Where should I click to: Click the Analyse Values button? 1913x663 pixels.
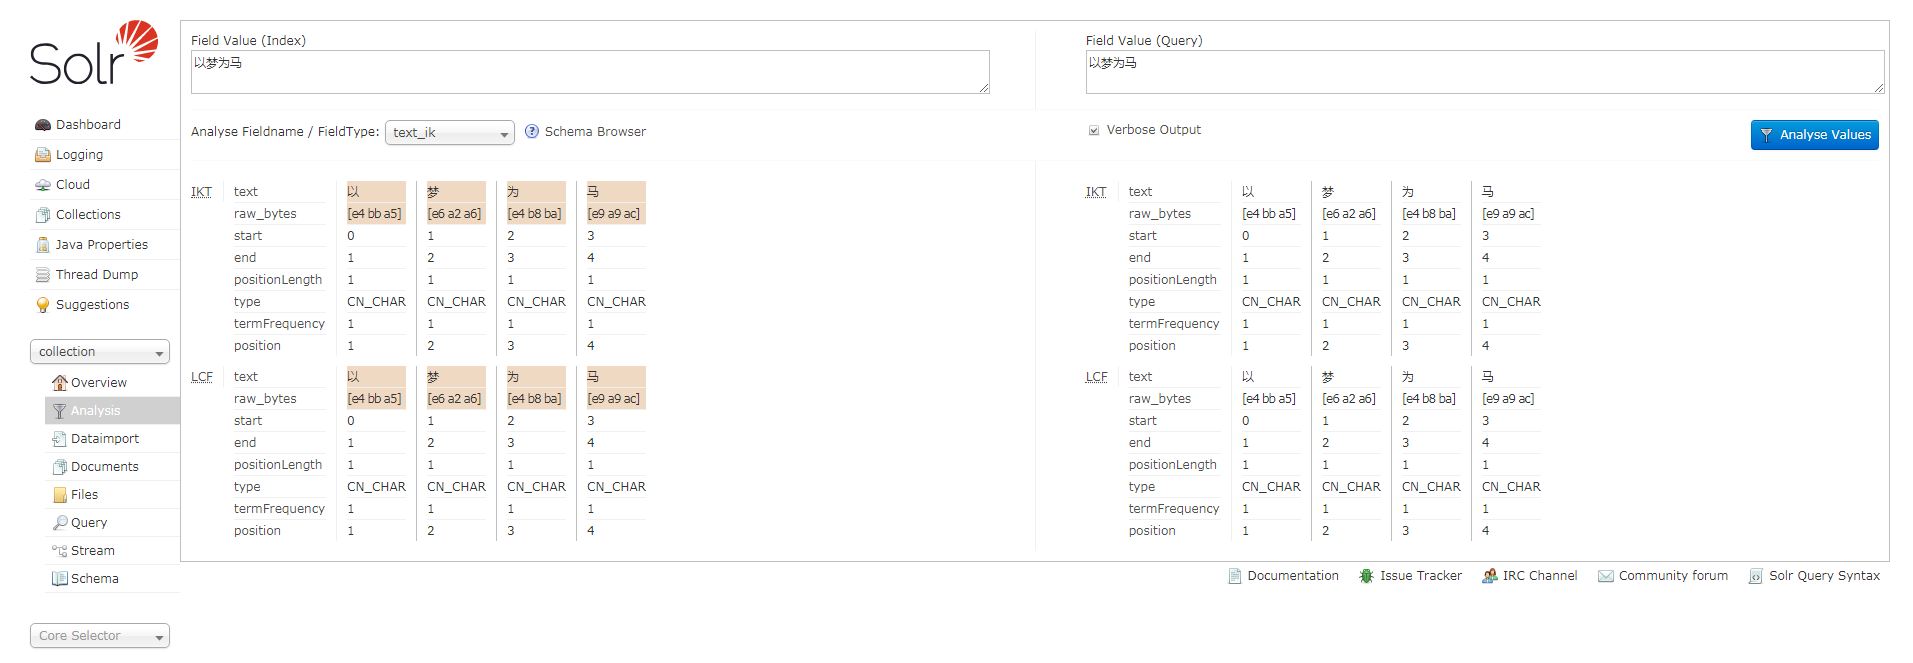tap(1814, 135)
